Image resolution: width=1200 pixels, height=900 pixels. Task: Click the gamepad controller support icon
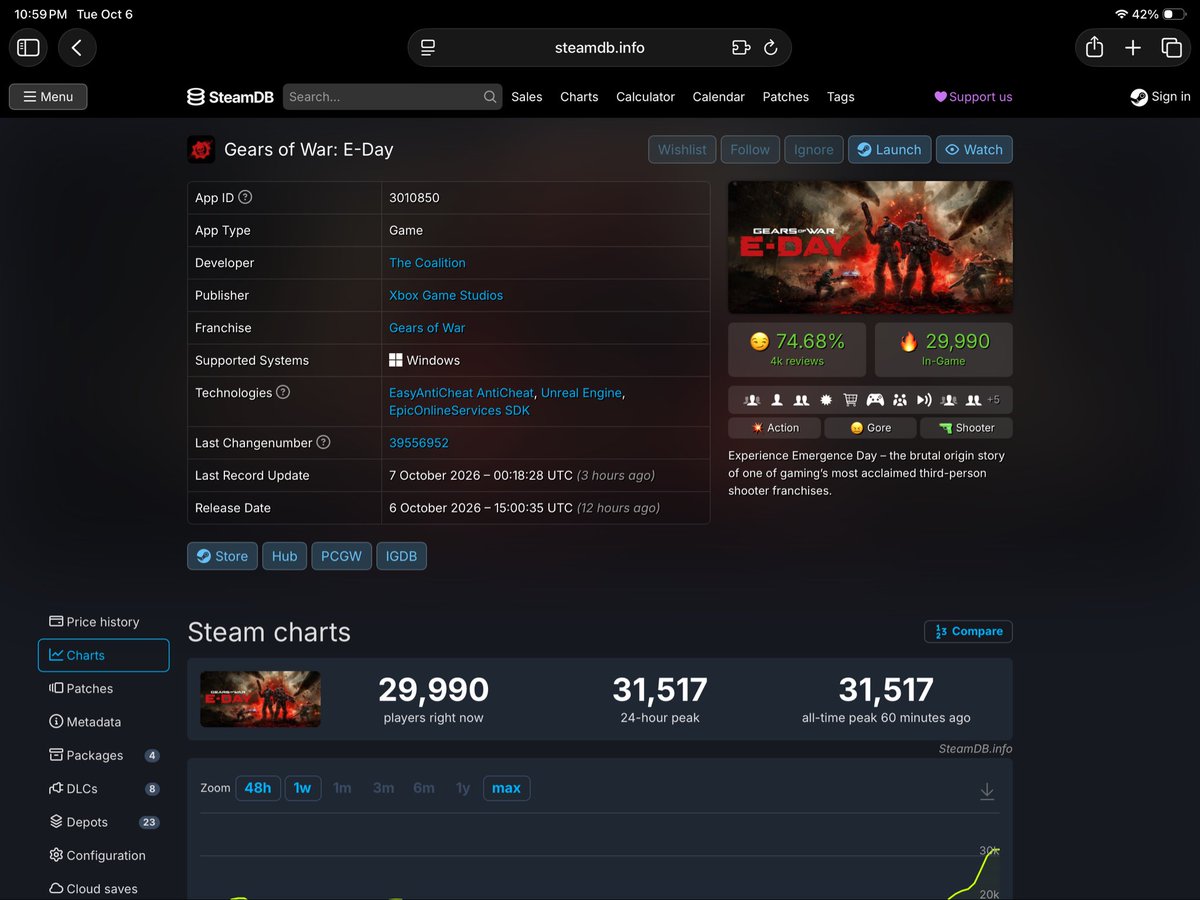(x=875, y=400)
